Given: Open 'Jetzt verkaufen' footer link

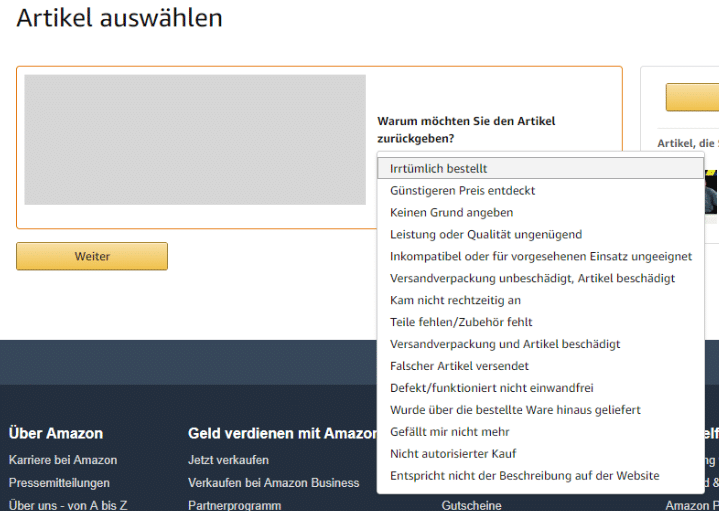Looking at the screenshot, I should [x=228, y=460].
